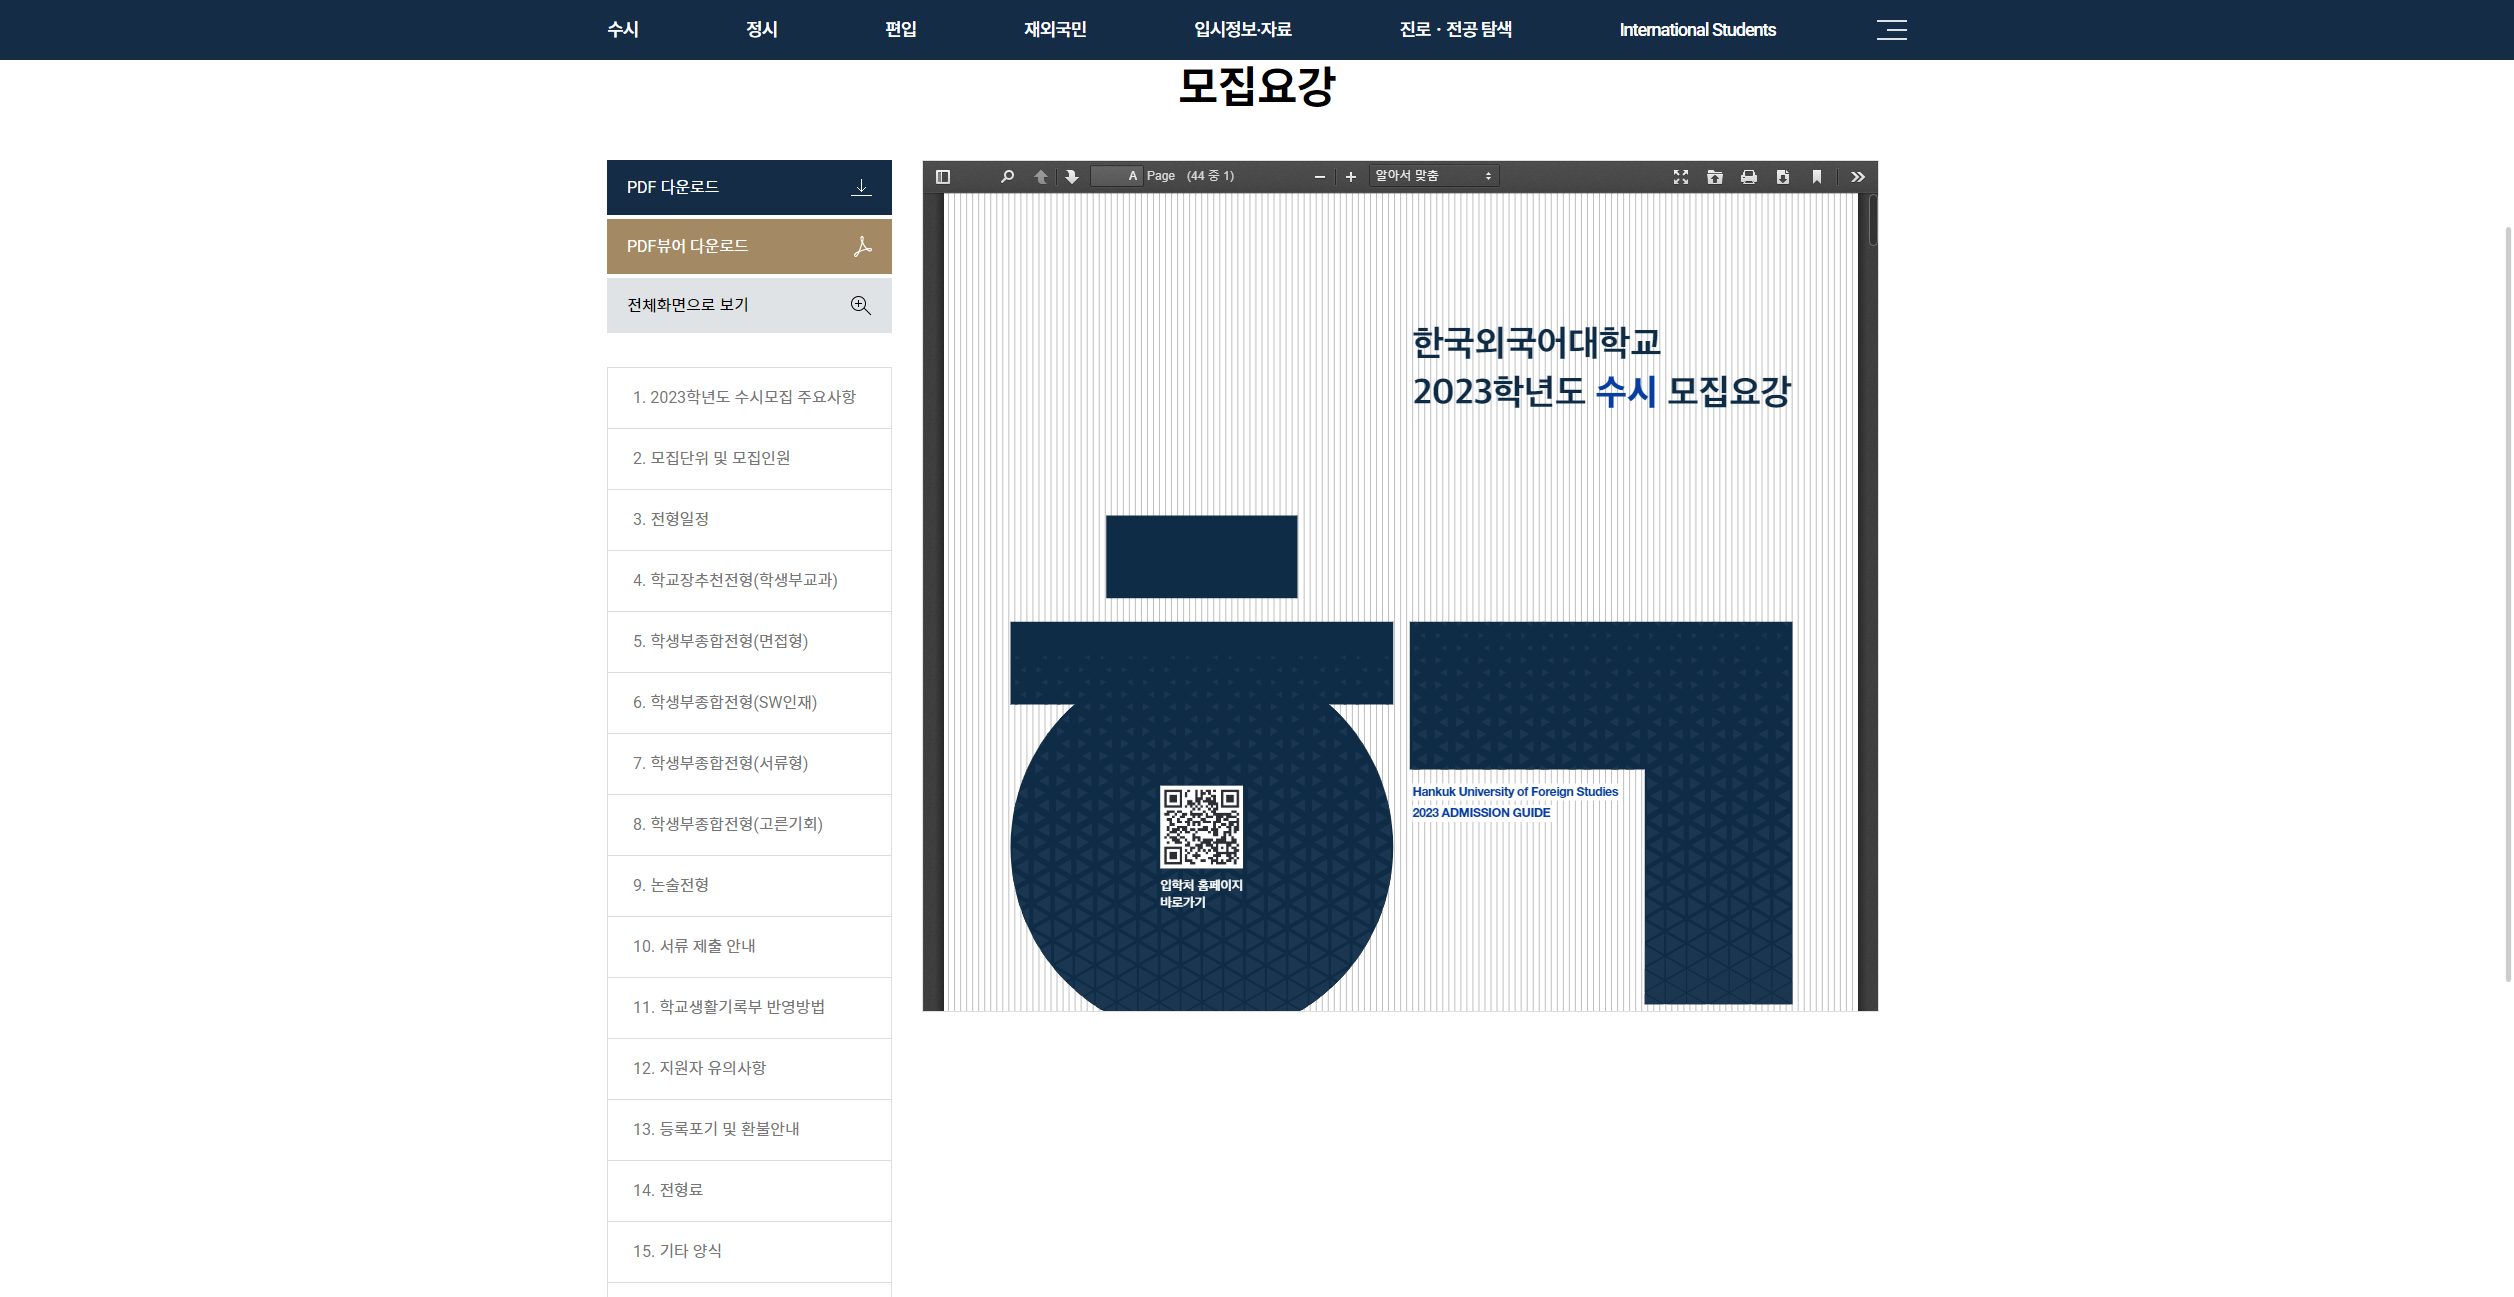Open the 알아서 맞춤 zoom dropdown
2514x1297 pixels.
[x=1434, y=176]
